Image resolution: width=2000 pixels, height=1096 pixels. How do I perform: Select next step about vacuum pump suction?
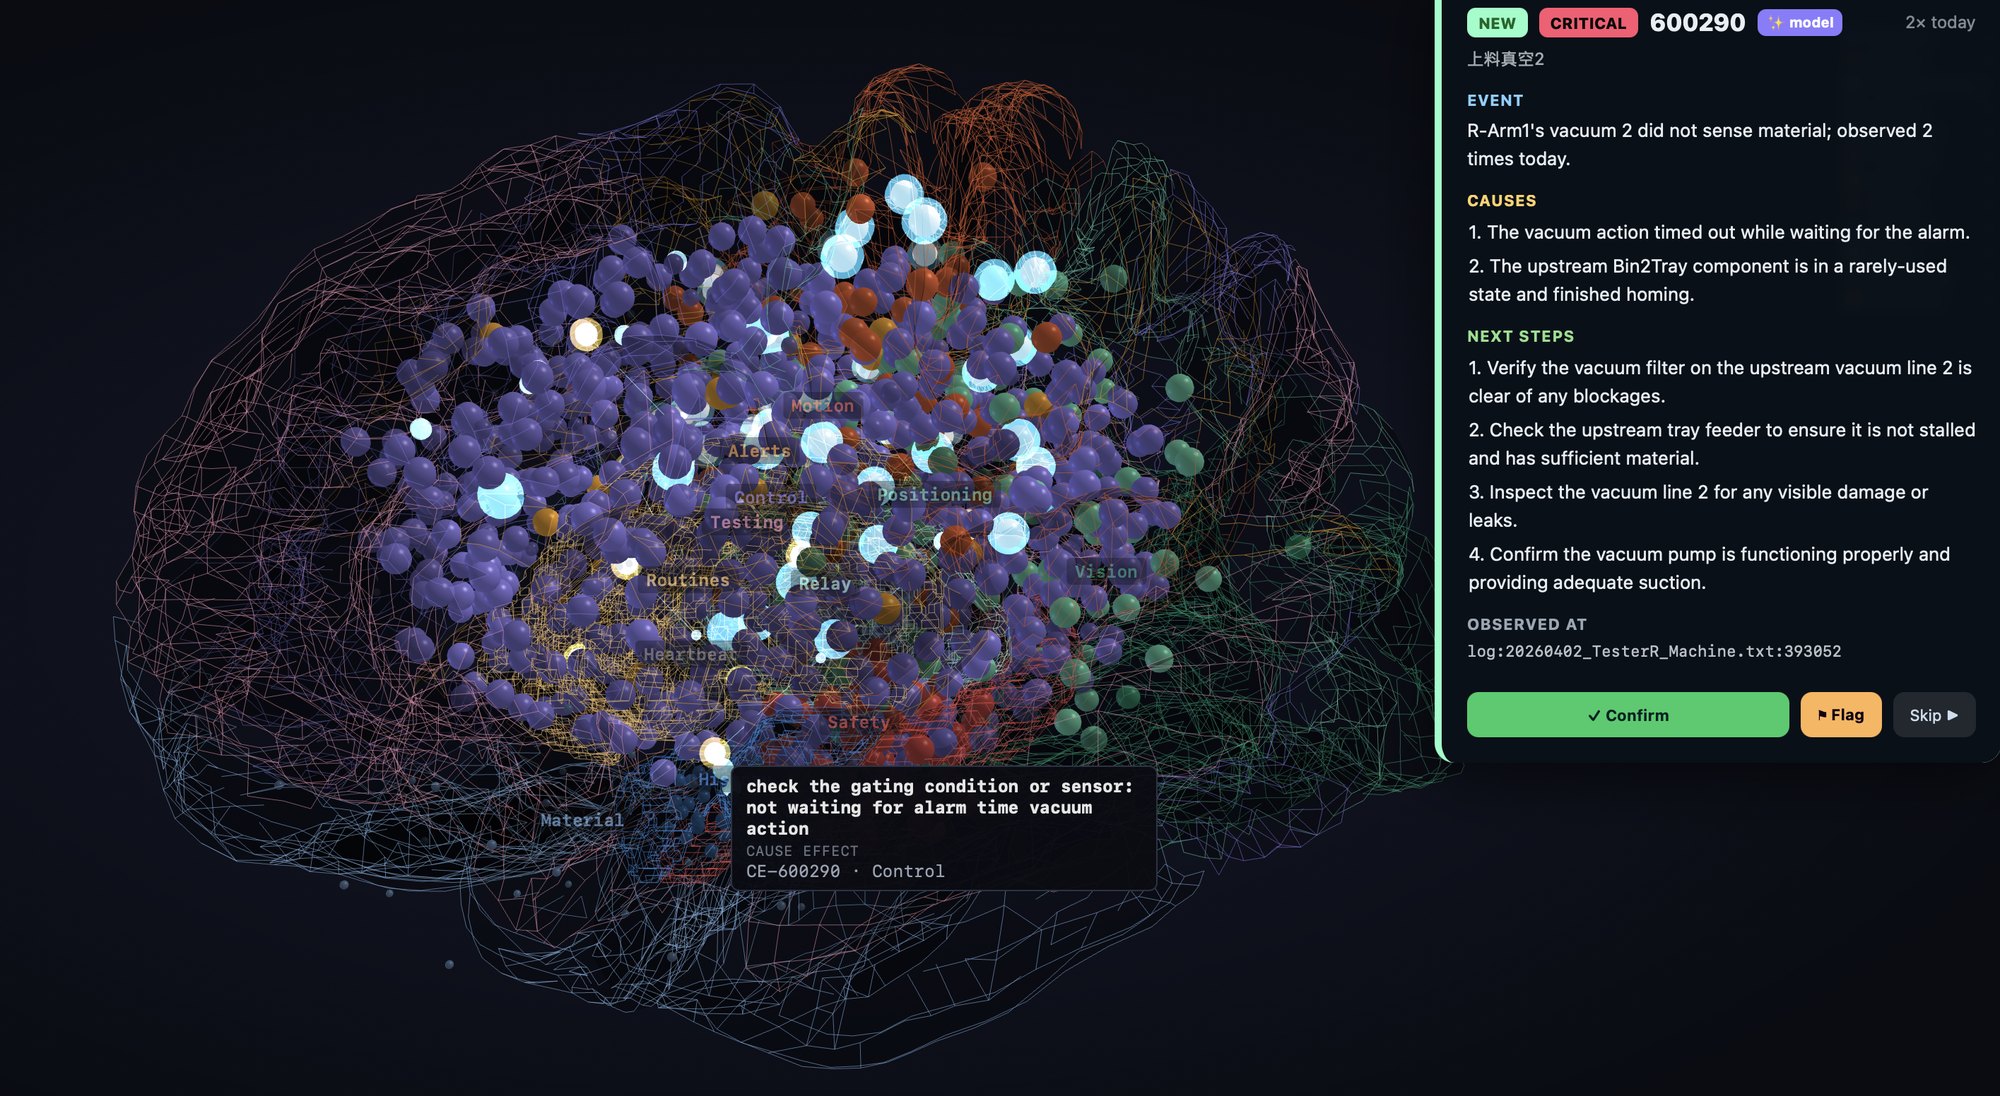[x=1709, y=568]
